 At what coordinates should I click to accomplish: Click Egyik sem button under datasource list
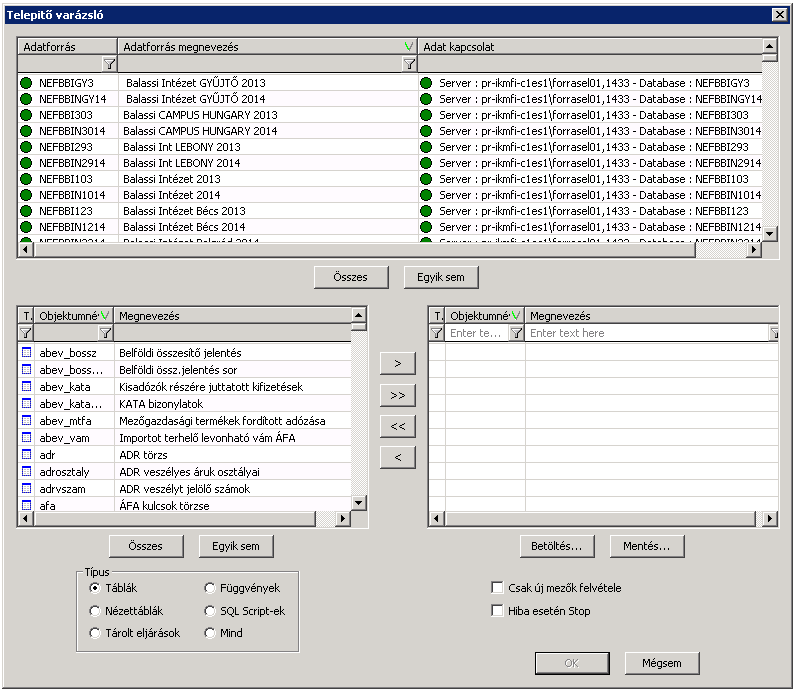pyautogui.click(x=441, y=277)
